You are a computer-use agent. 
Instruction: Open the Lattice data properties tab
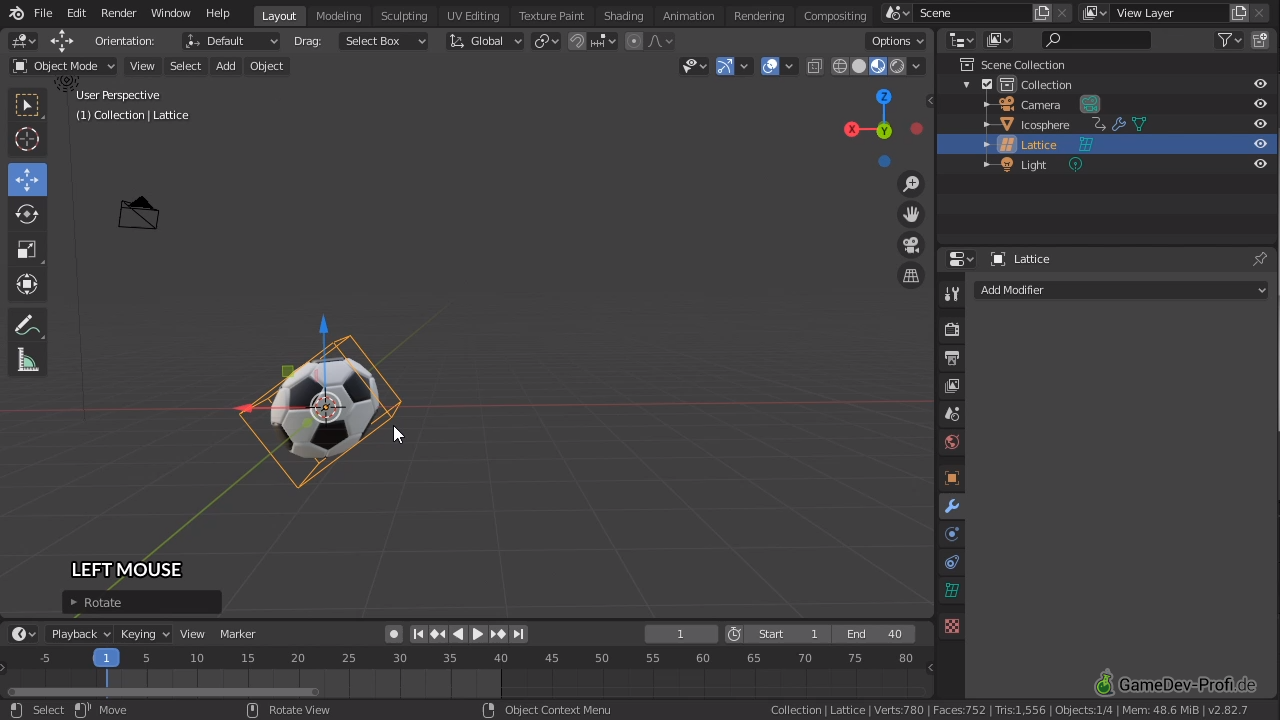tap(952, 590)
